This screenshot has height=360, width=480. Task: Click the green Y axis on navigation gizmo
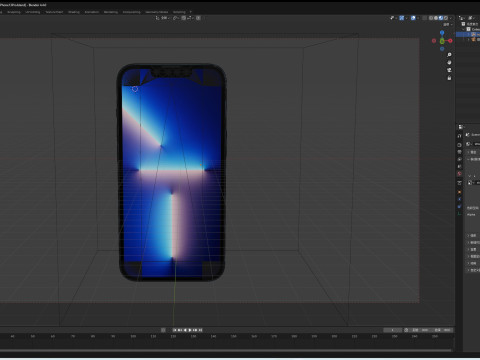pyautogui.click(x=442, y=41)
